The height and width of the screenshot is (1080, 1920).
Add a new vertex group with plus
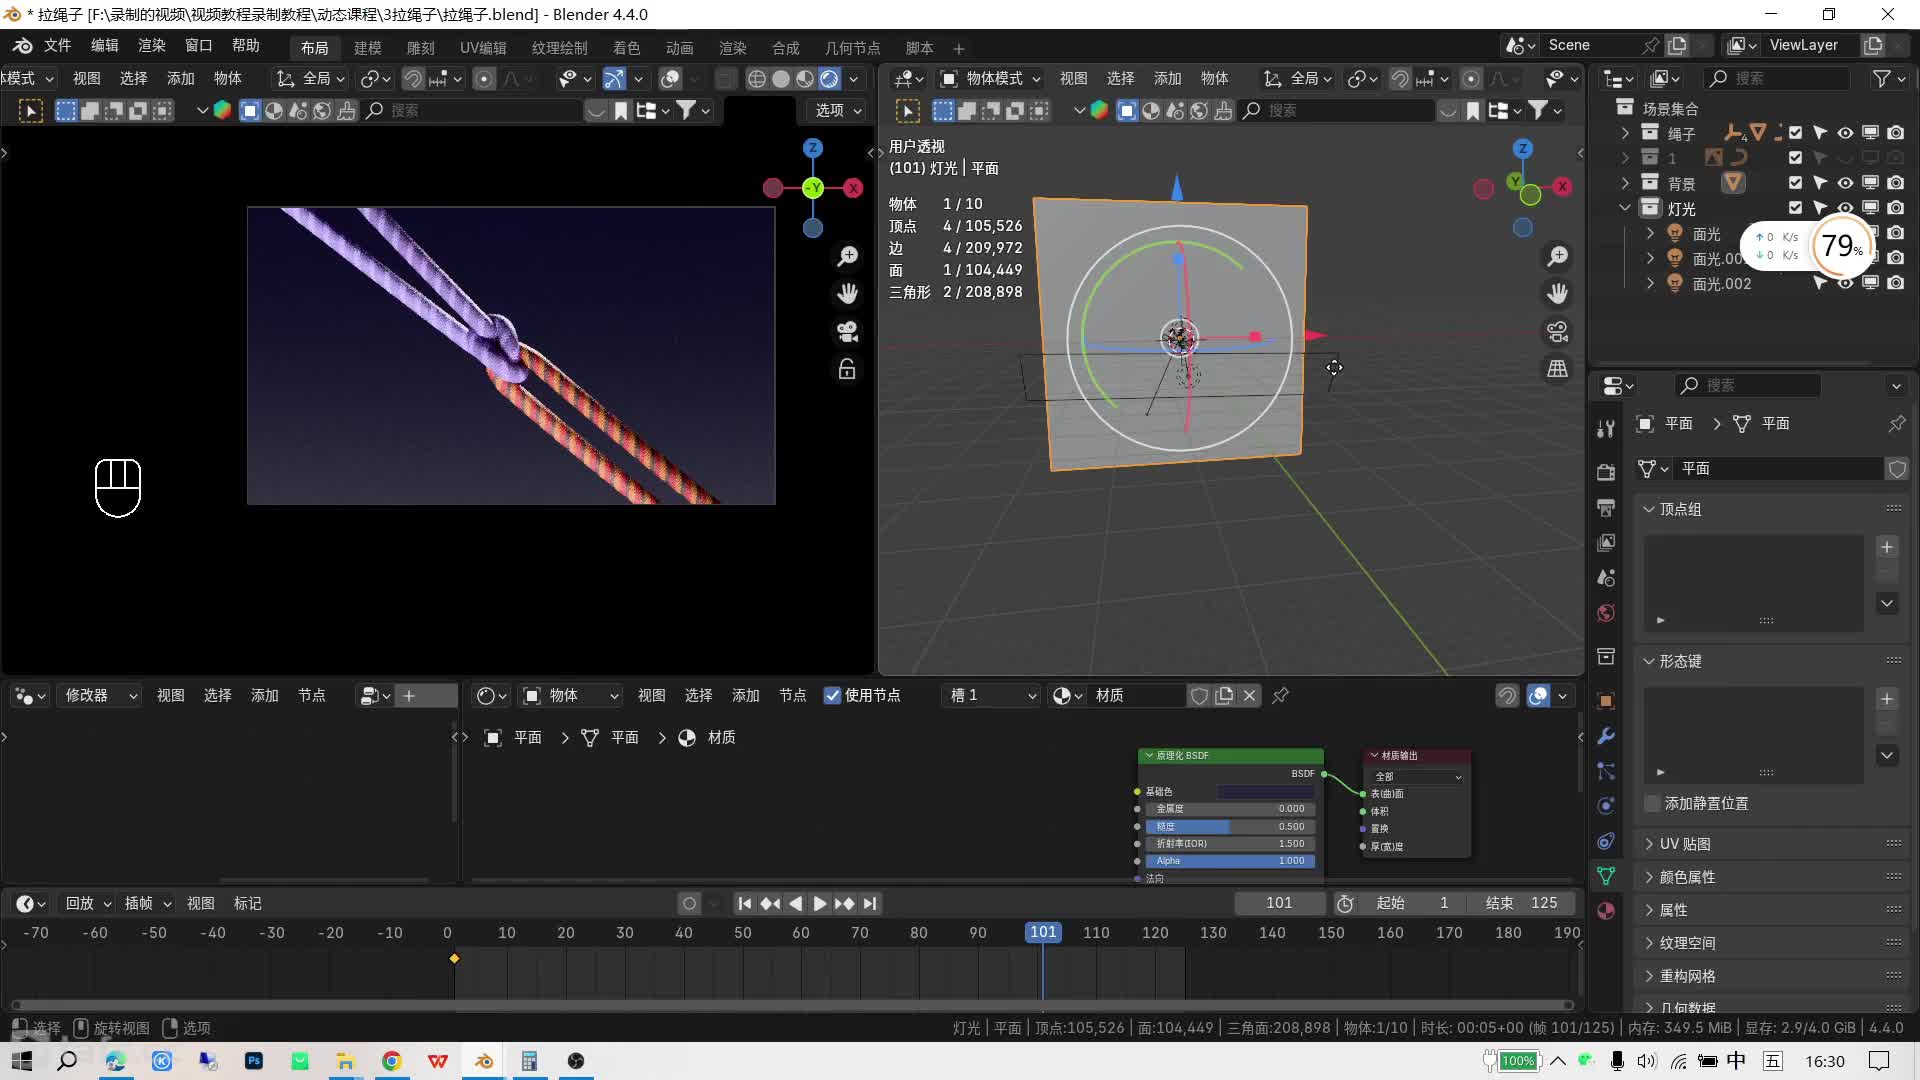1887,547
